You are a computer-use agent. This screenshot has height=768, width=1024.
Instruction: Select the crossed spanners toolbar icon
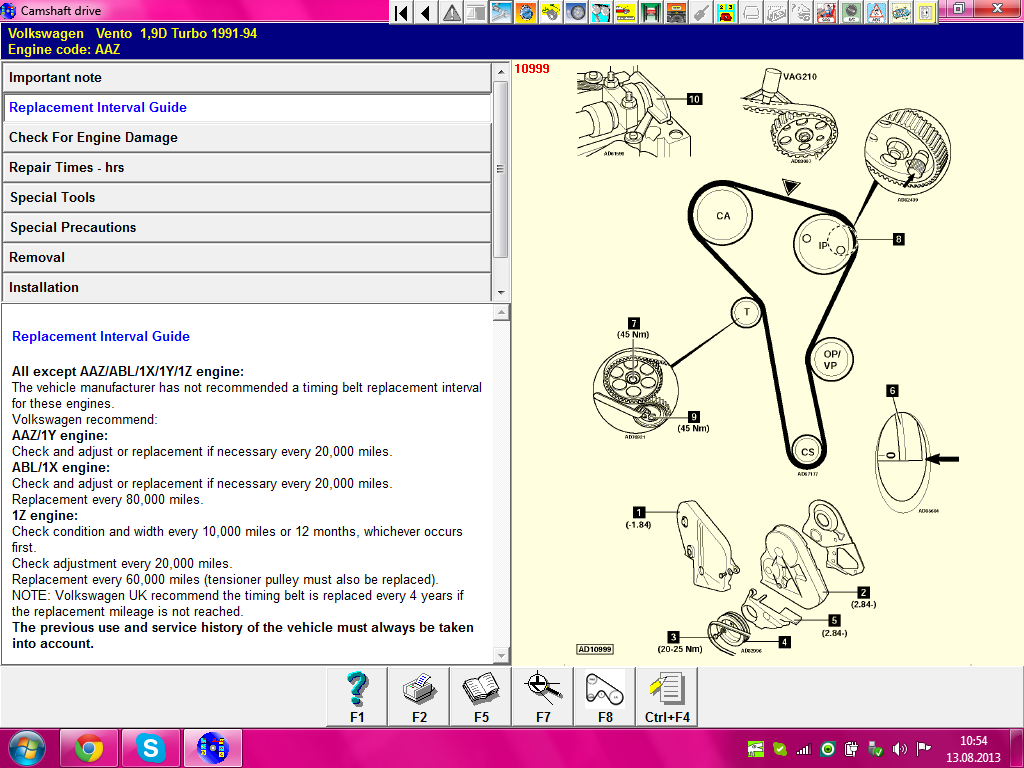[501, 12]
